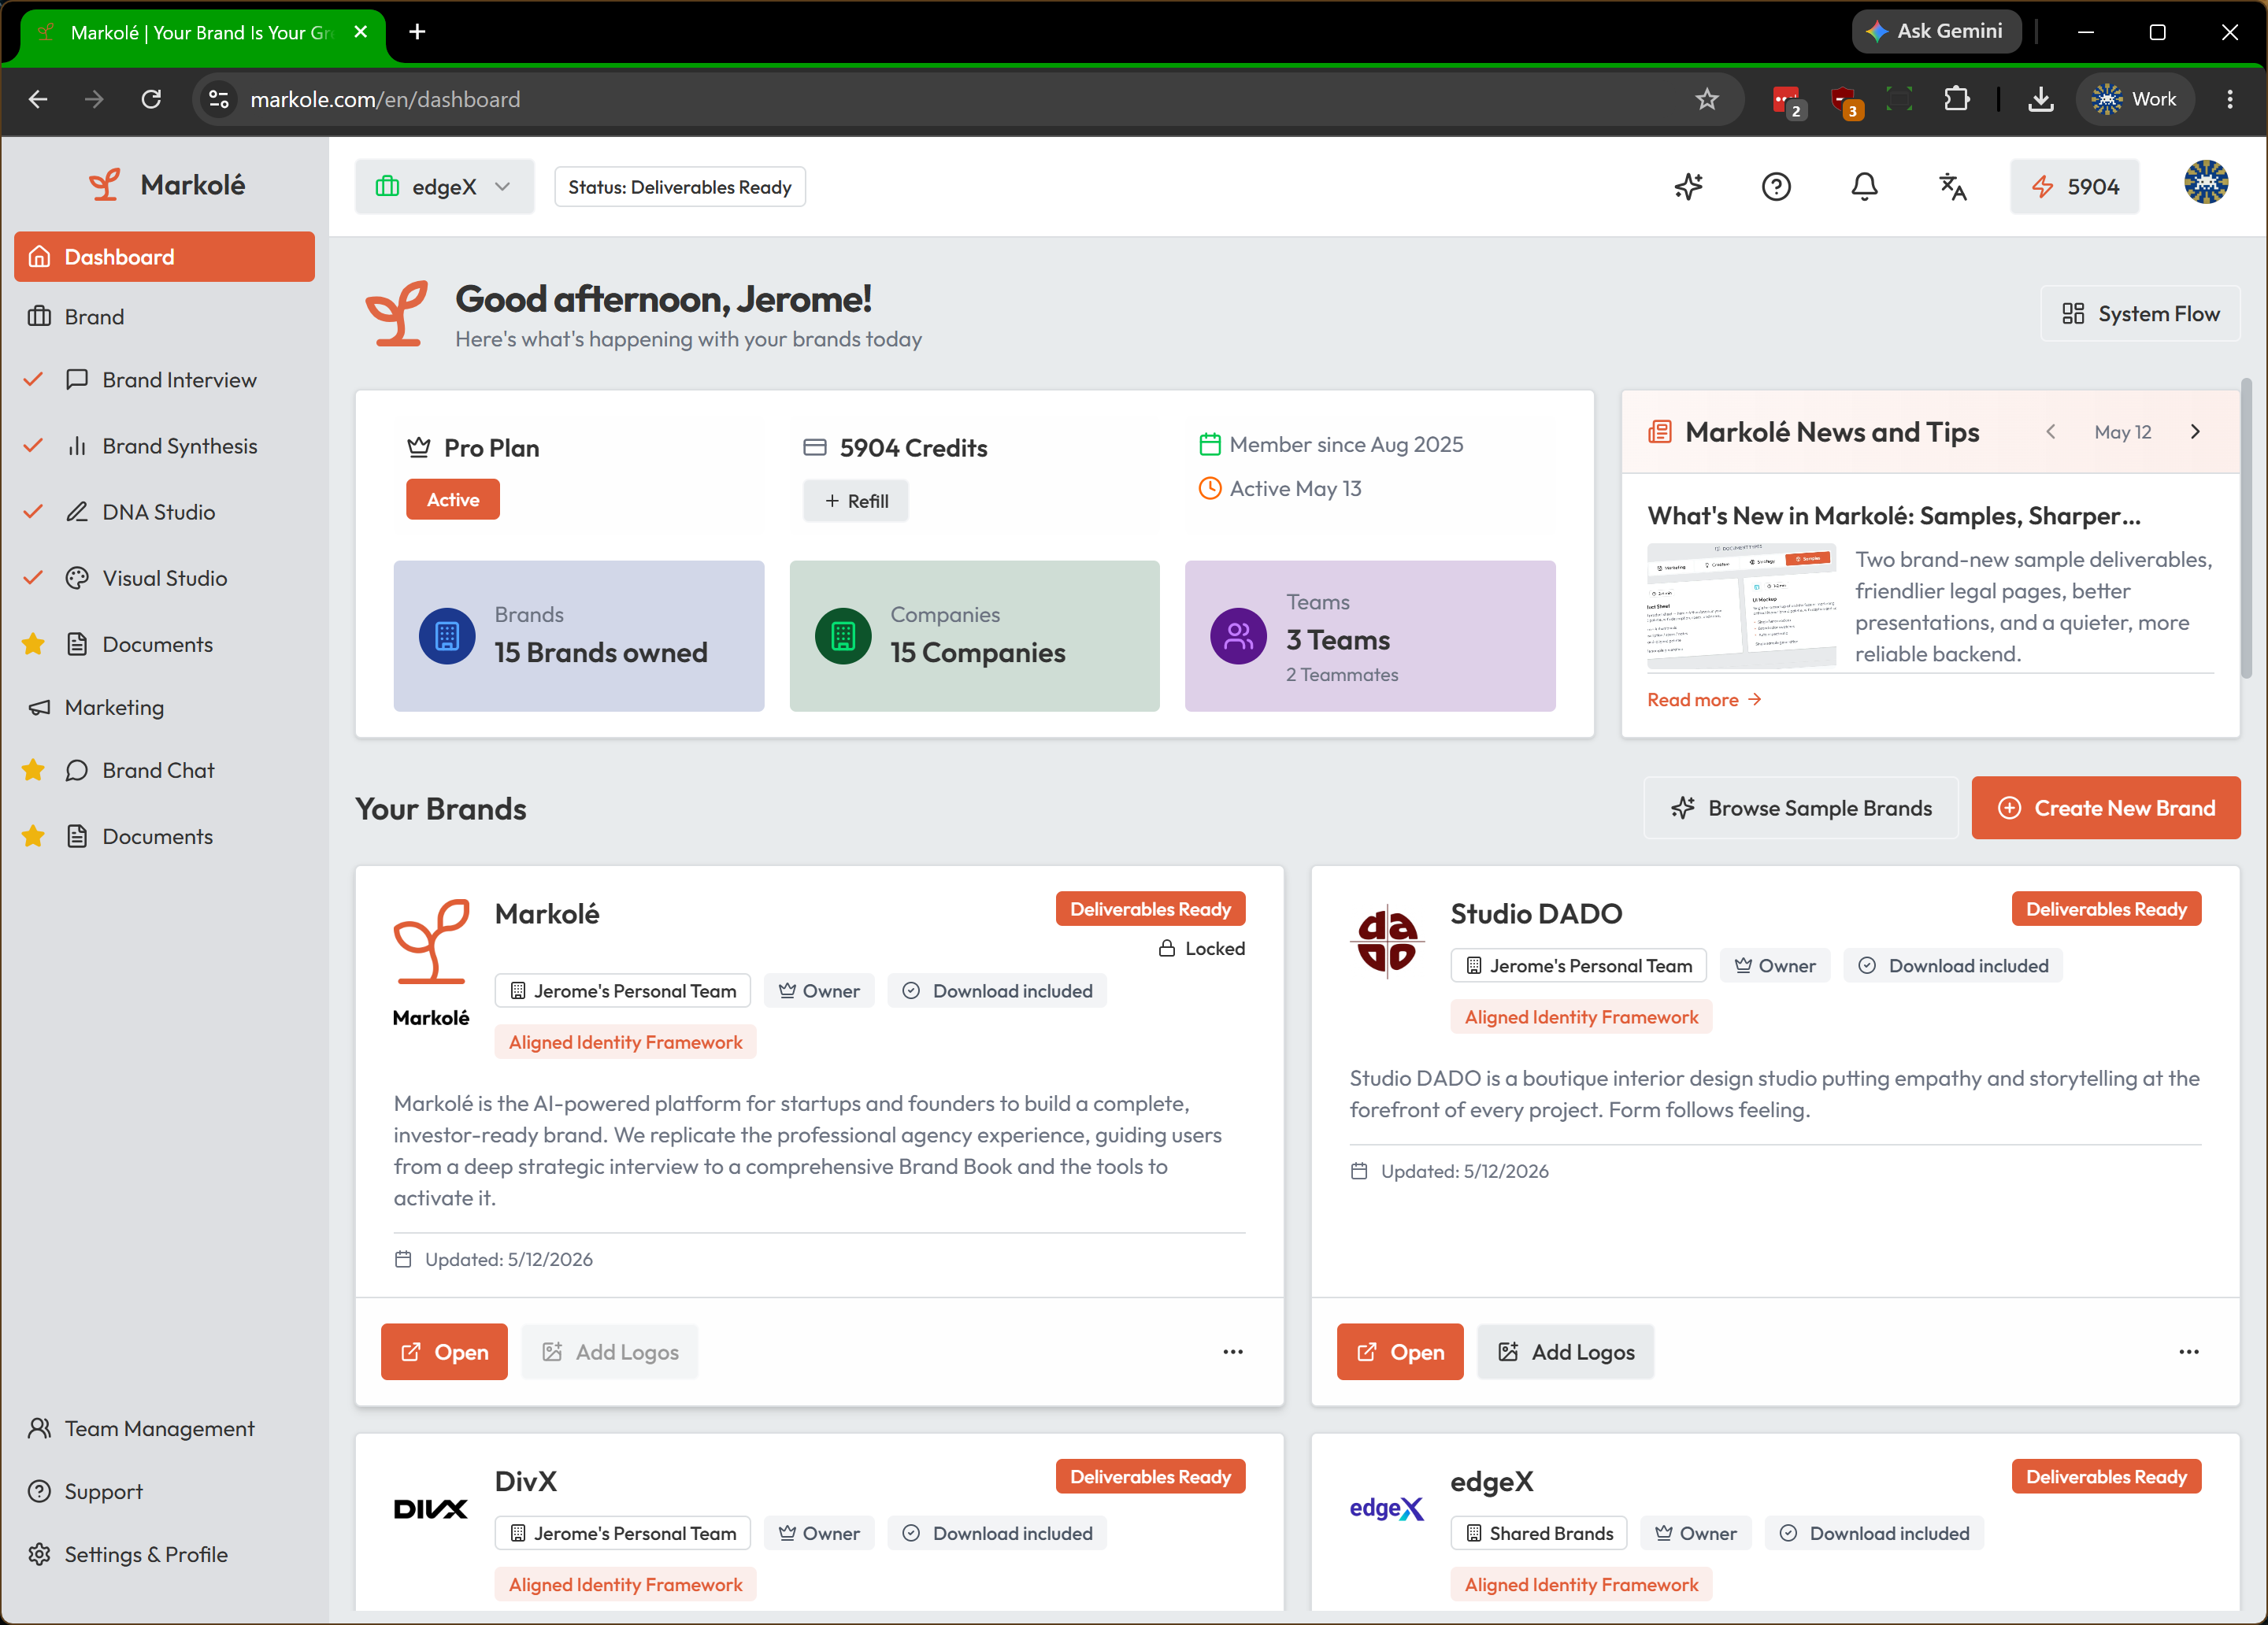Open the 3 Teams card

pos(1370,636)
